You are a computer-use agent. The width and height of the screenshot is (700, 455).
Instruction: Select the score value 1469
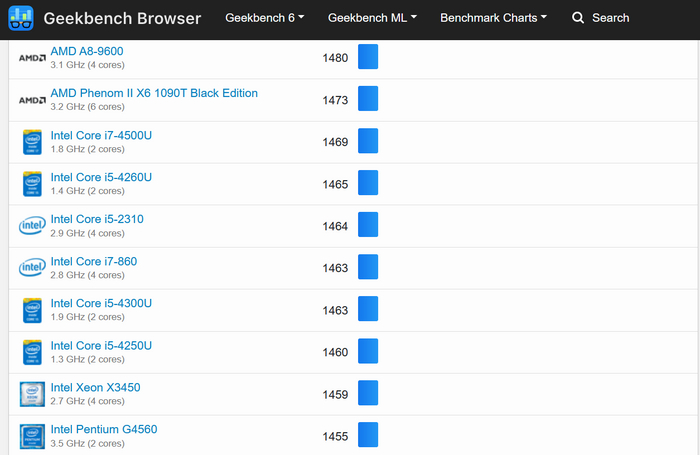(335, 142)
